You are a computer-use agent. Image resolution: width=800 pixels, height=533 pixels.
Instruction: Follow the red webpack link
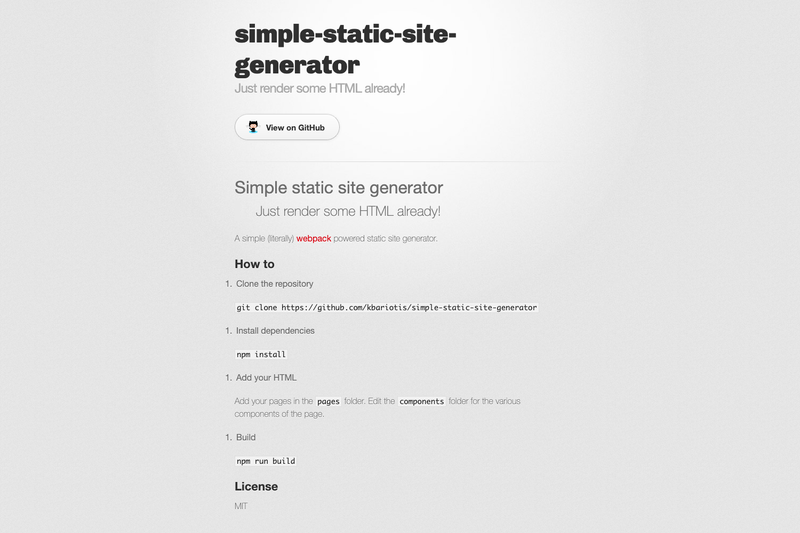[314, 238]
